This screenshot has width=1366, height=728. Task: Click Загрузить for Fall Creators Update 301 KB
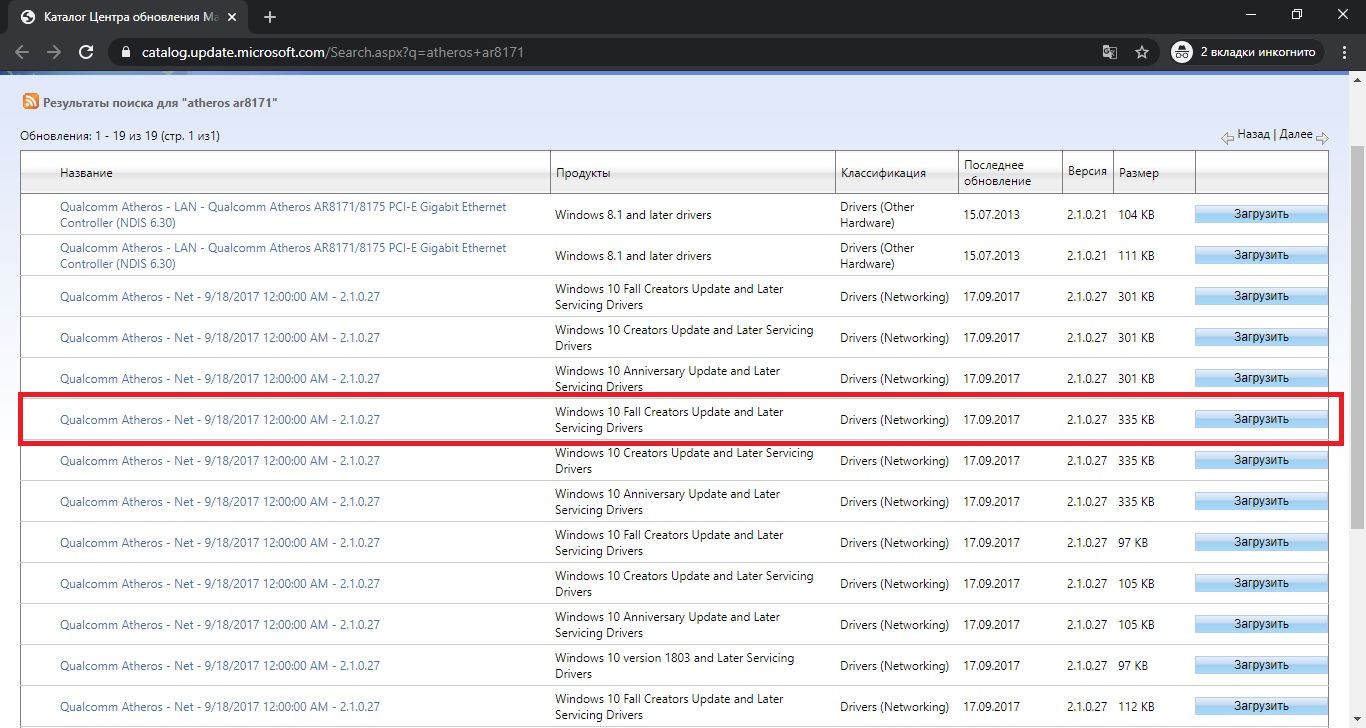[1261, 296]
